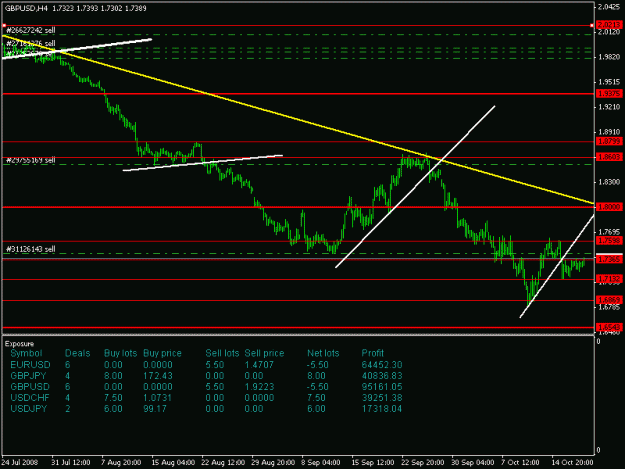This screenshot has width=625, height=469.
Task: Click the 14 Oct 20:00 time label
Action: 572,462
